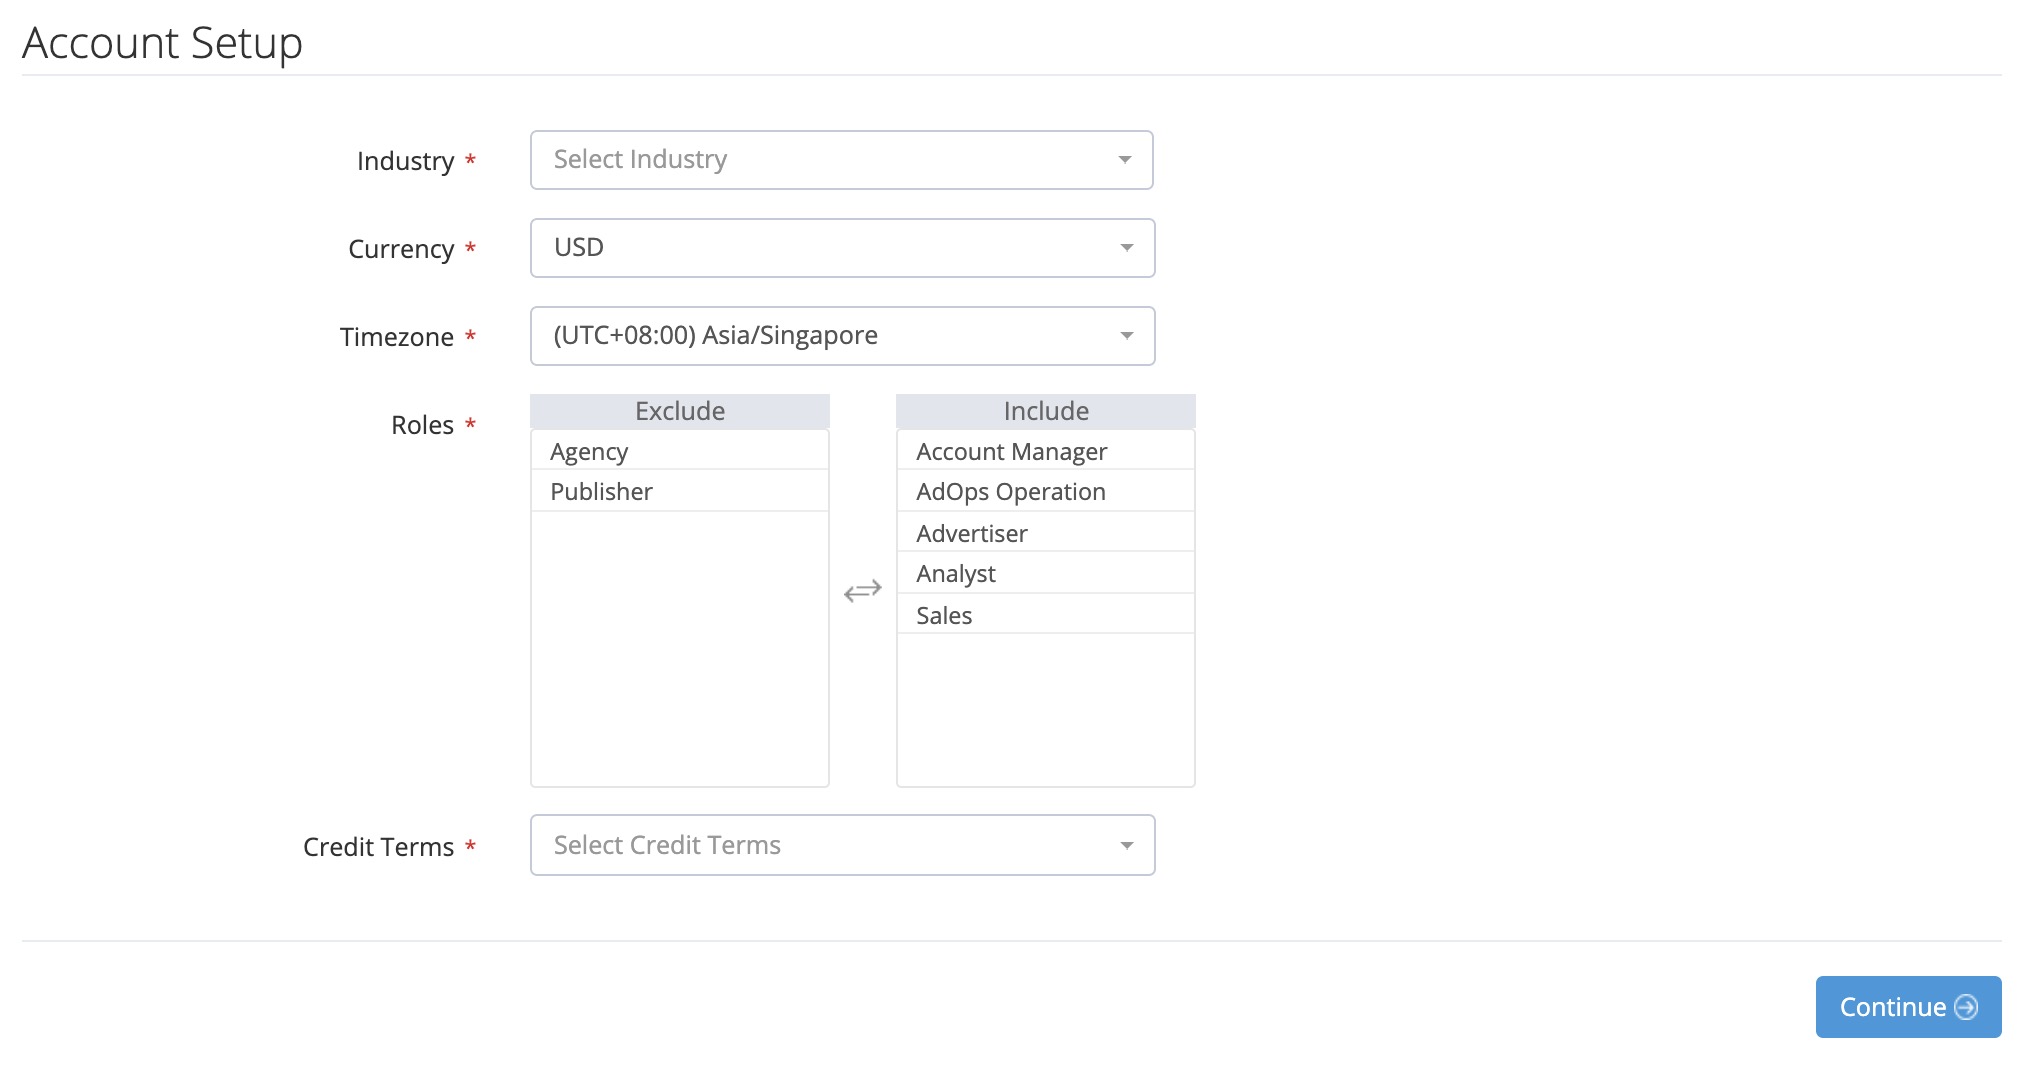Open the Select Industry dropdown
The image size is (2026, 1072).
point(820,160)
